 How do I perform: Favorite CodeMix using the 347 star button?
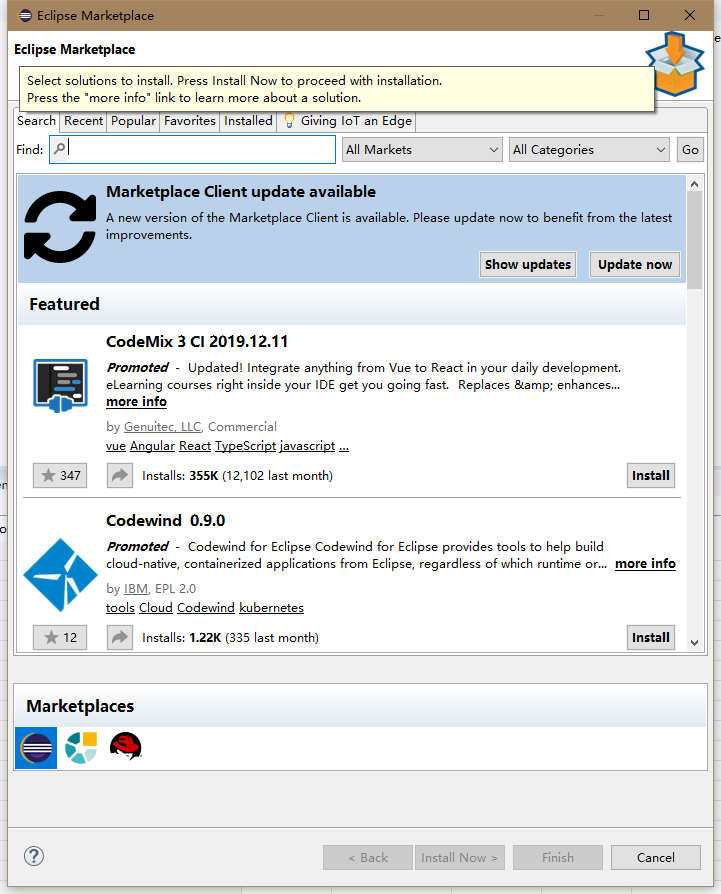(60, 476)
